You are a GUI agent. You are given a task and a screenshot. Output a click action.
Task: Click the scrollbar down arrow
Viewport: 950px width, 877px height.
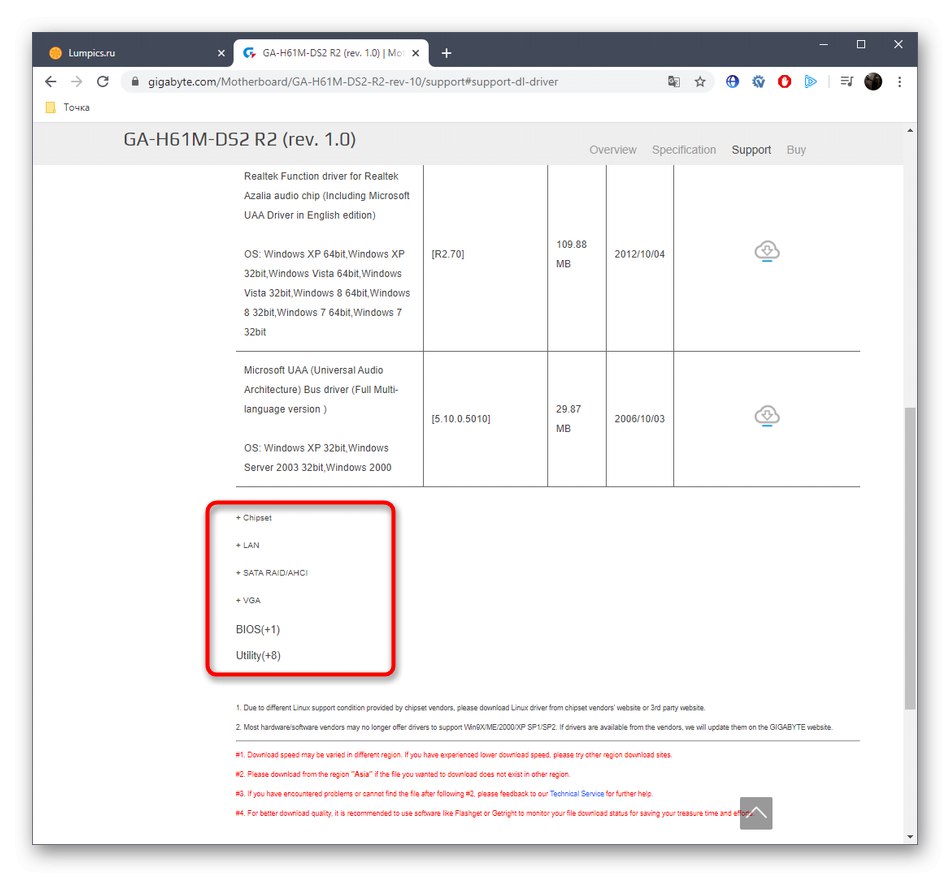[x=909, y=836]
